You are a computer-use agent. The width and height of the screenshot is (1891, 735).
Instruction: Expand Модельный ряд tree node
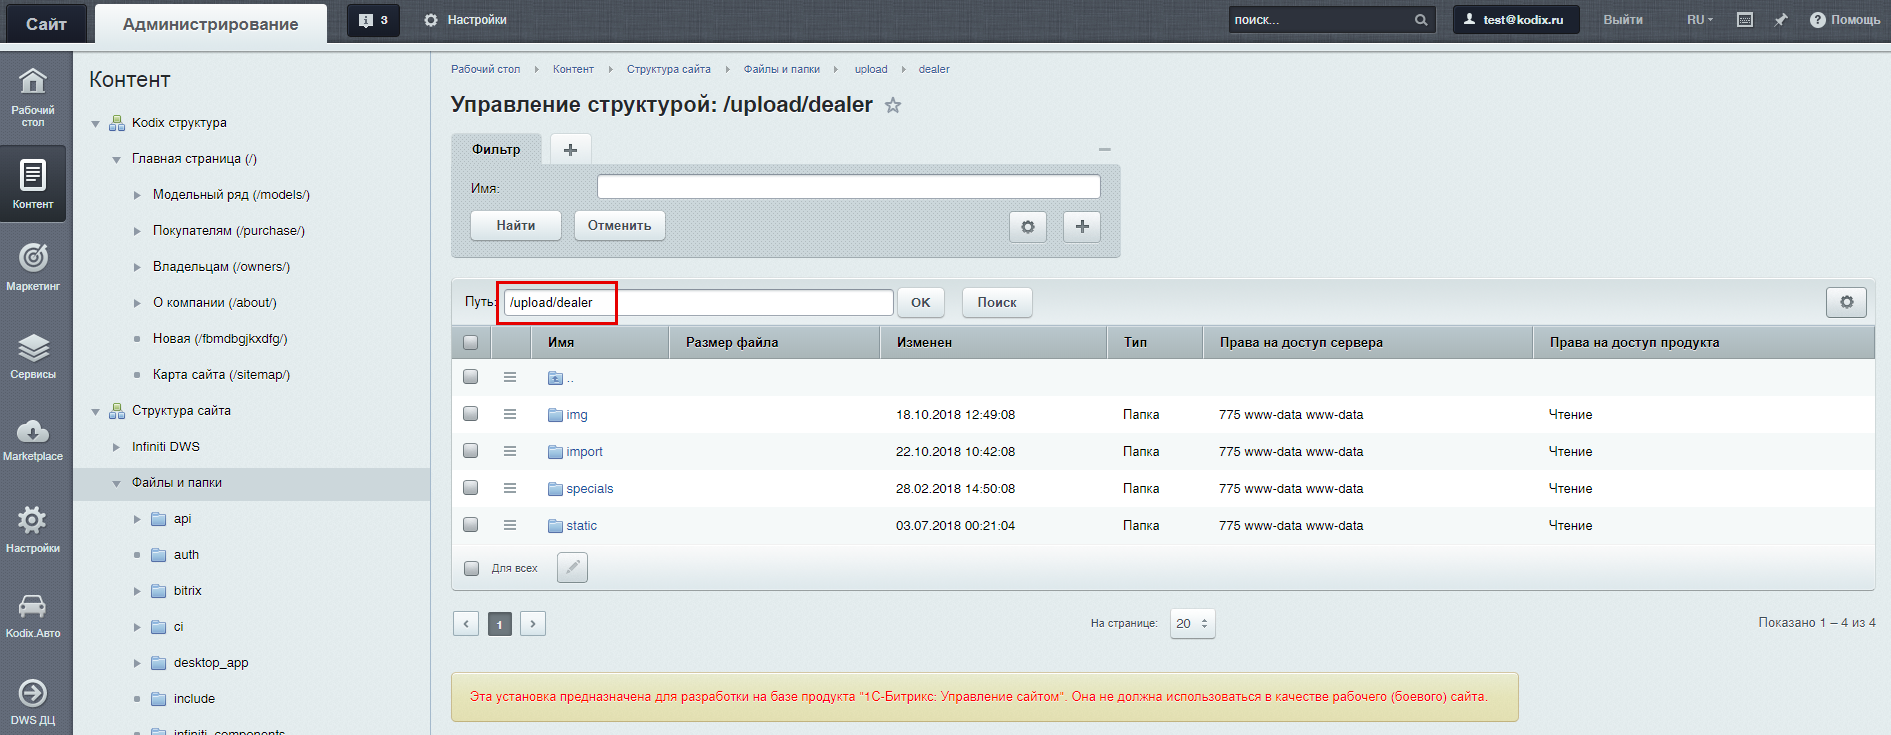click(x=138, y=195)
